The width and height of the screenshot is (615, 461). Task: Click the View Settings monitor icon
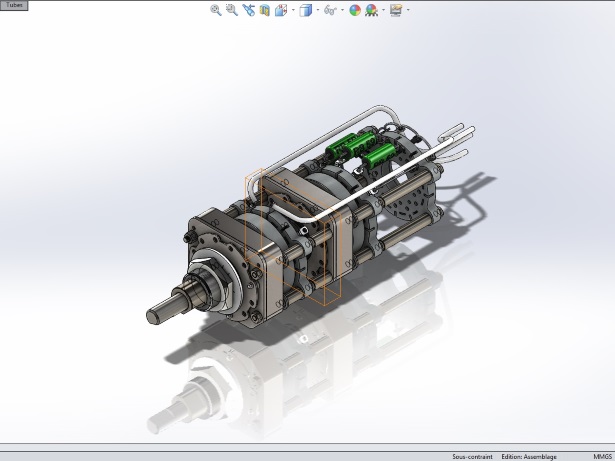tap(396, 11)
